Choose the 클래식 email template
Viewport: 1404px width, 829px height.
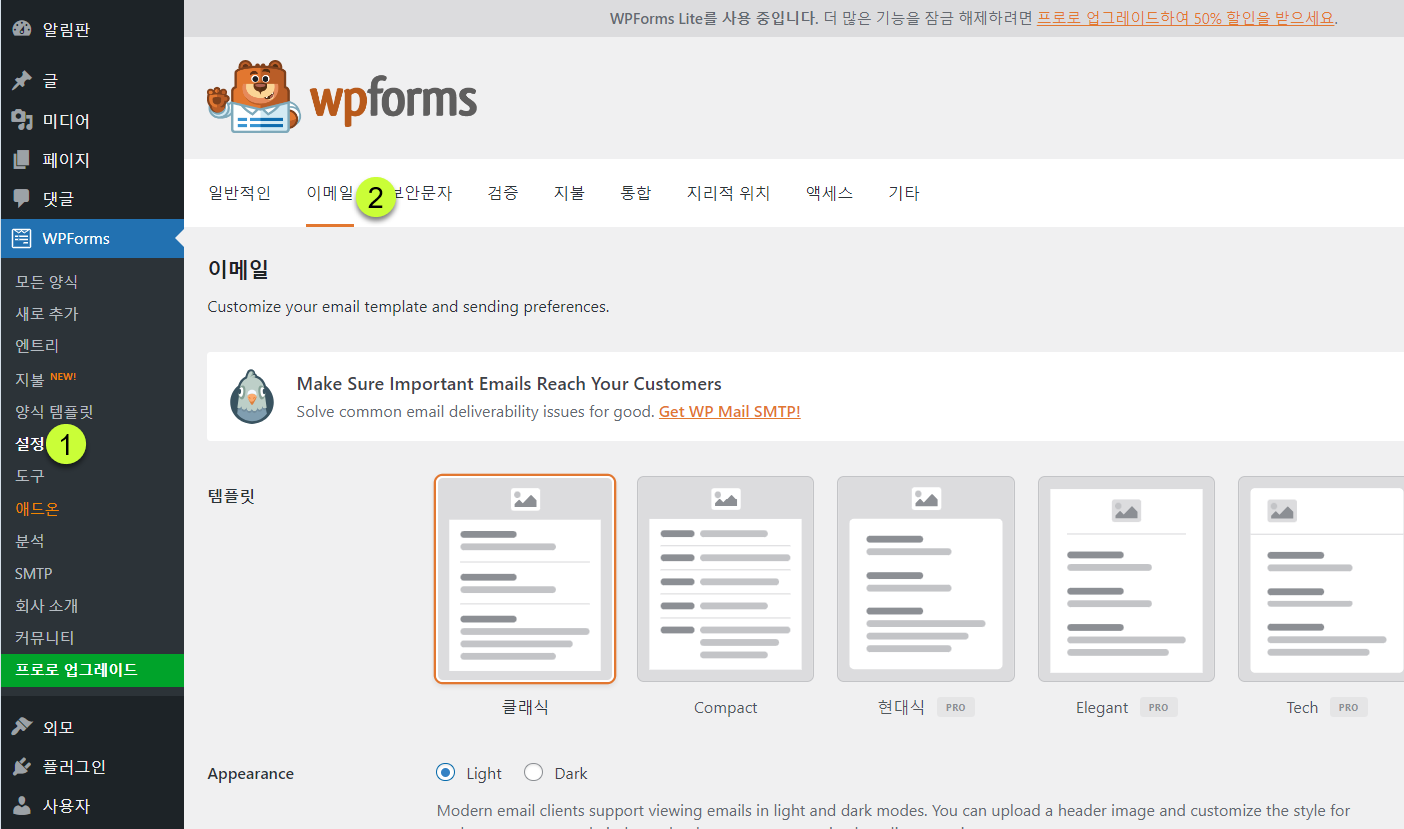(x=525, y=579)
